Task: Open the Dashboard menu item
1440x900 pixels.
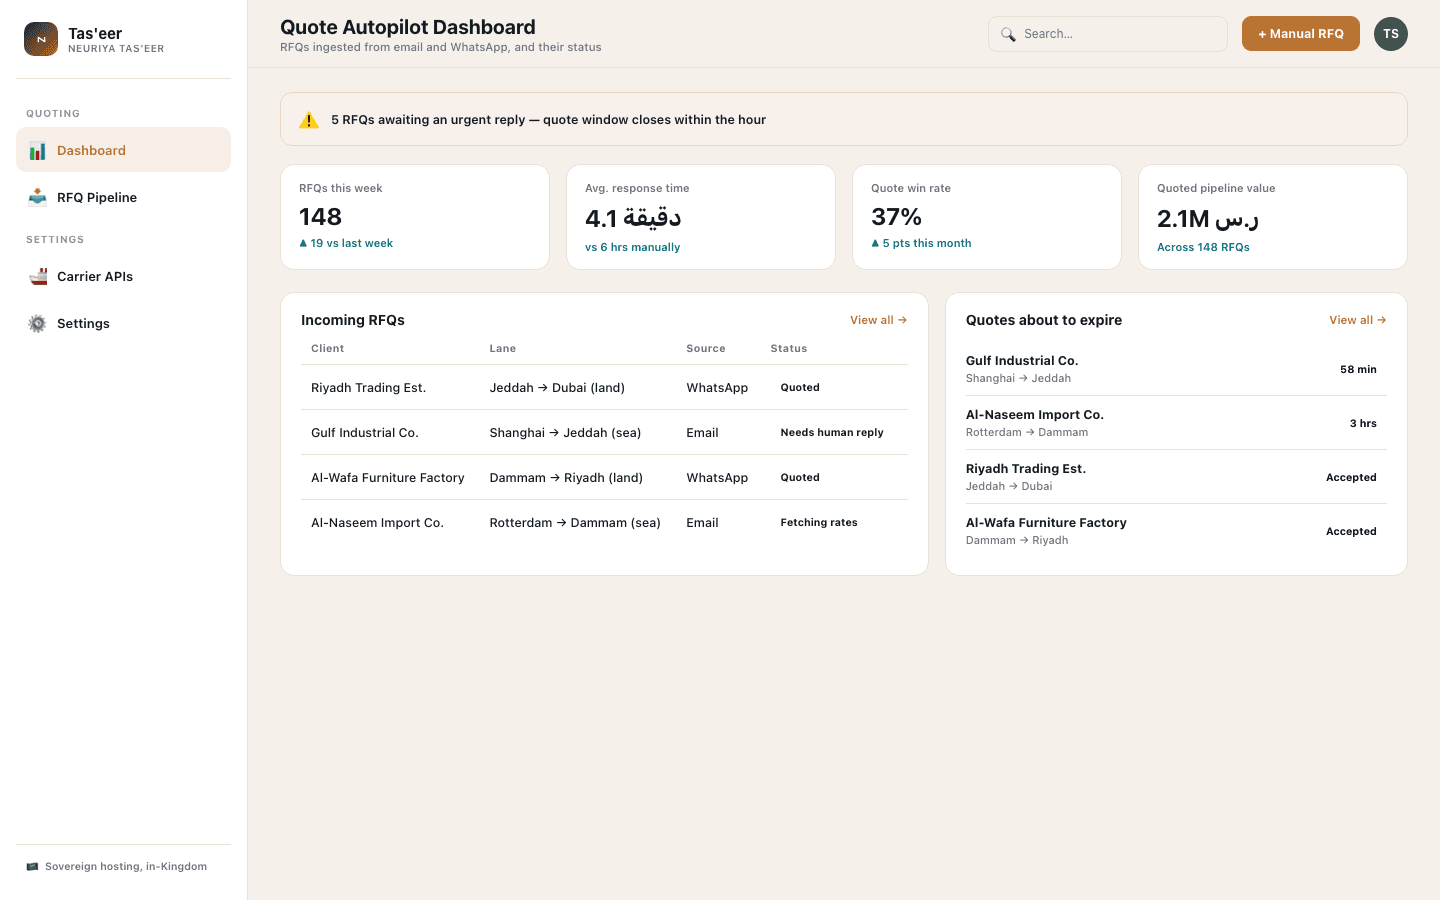Action: pyautogui.click(x=124, y=150)
